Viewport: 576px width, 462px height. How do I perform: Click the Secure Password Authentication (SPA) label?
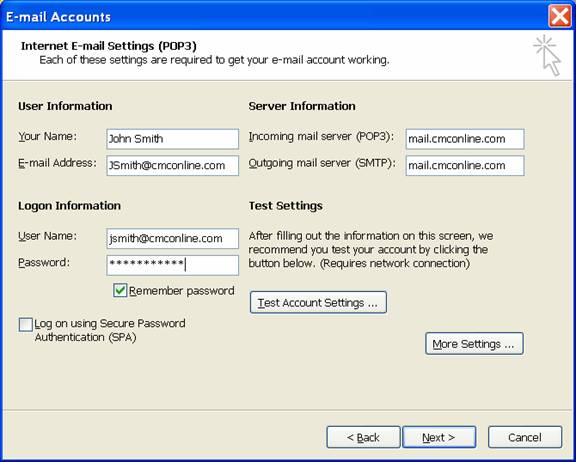[110, 330]
